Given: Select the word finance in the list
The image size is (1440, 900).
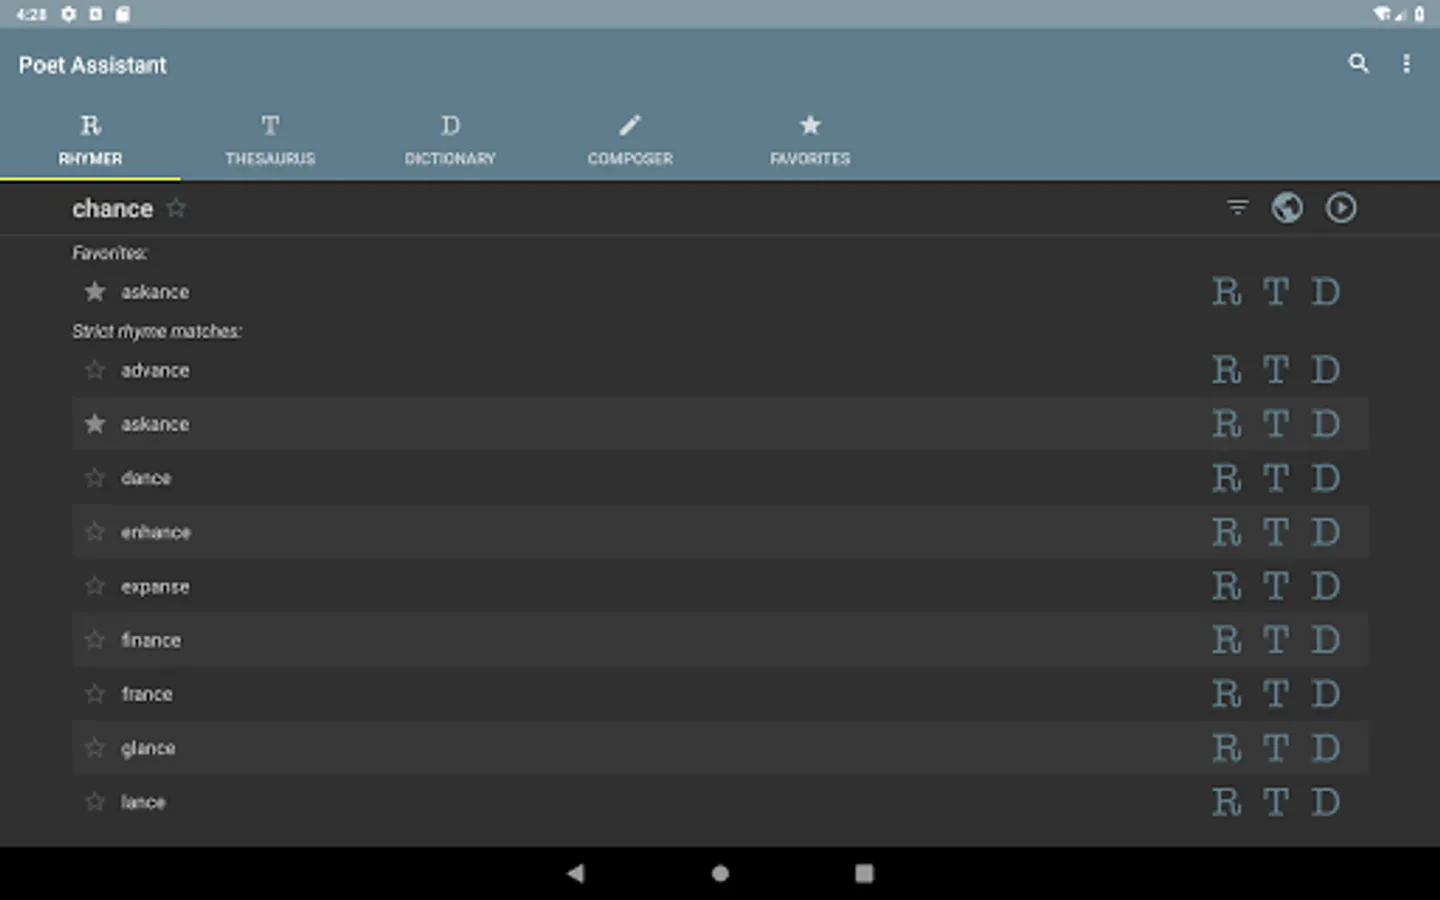Looking at the screenshot, I should pyautogui.click(x=151, y=640).
